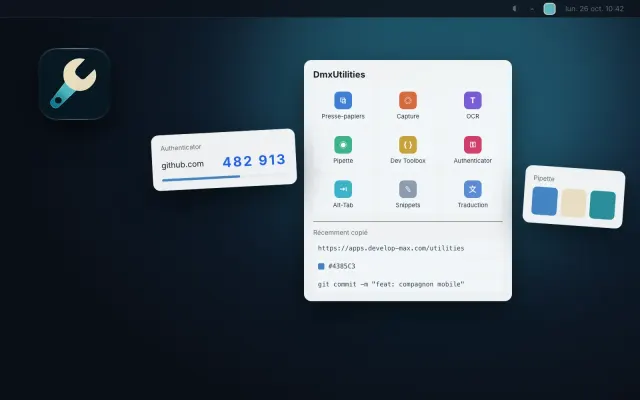Select the Pipette tool icon

tap(343, 145)
